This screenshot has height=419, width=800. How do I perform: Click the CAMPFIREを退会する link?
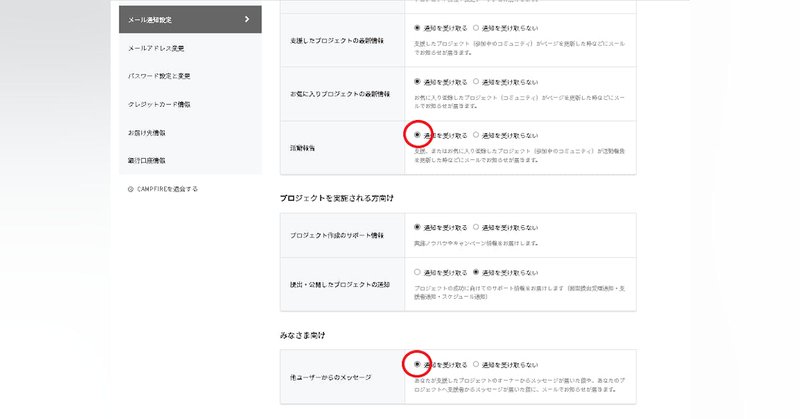click(167, 189)
